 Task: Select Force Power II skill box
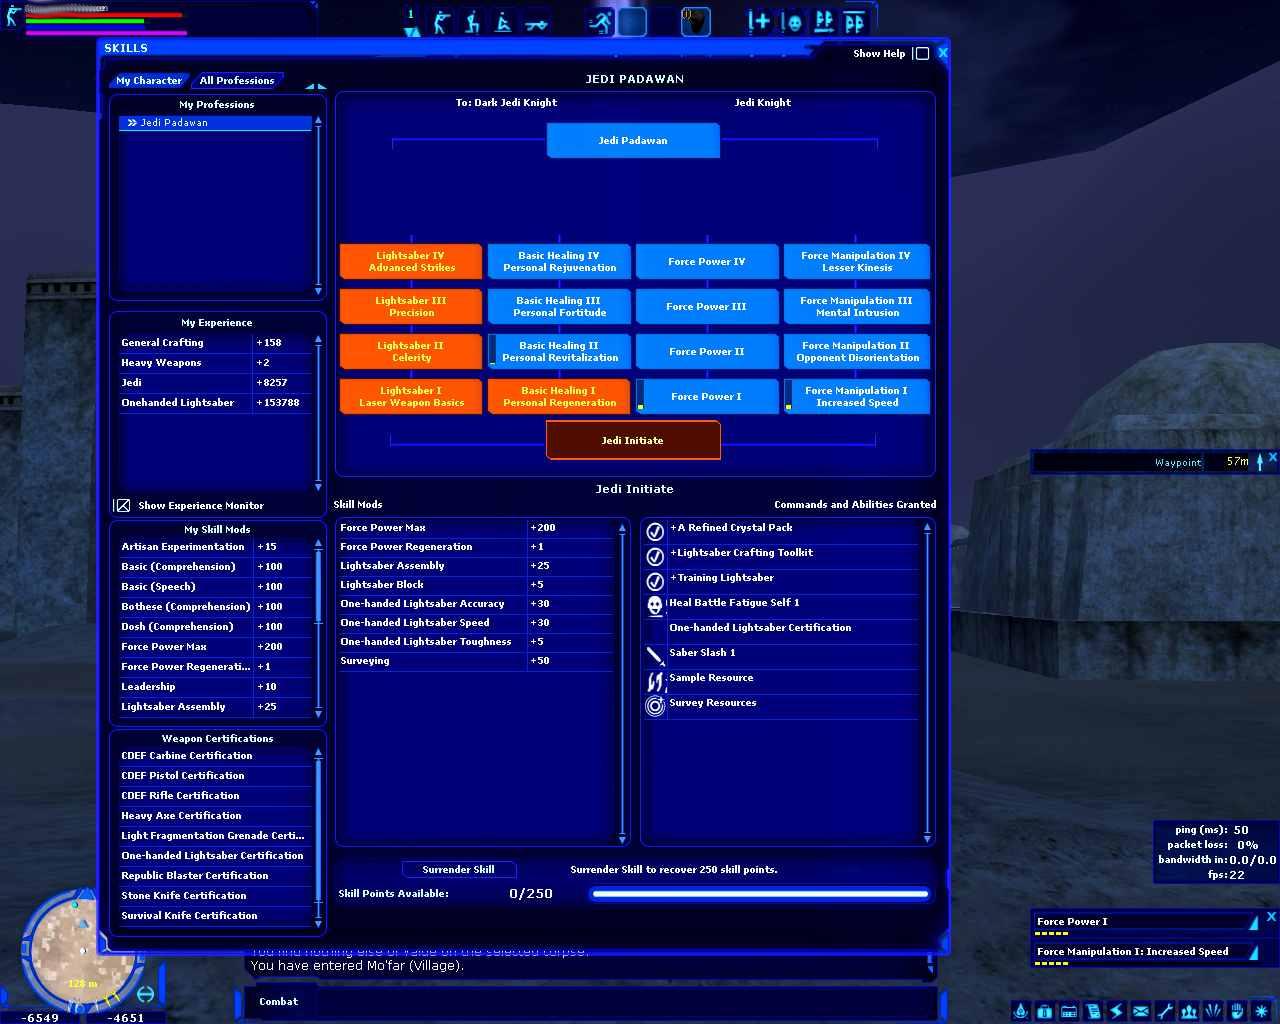point(707,351)
